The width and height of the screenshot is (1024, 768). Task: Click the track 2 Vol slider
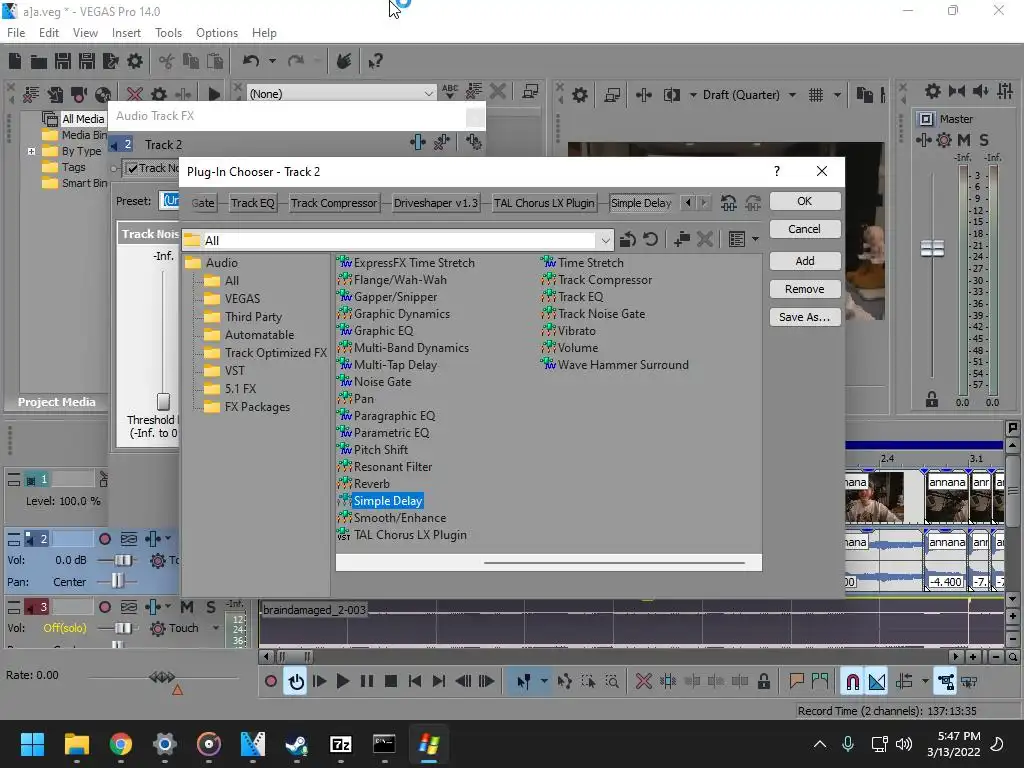point(123,560)
